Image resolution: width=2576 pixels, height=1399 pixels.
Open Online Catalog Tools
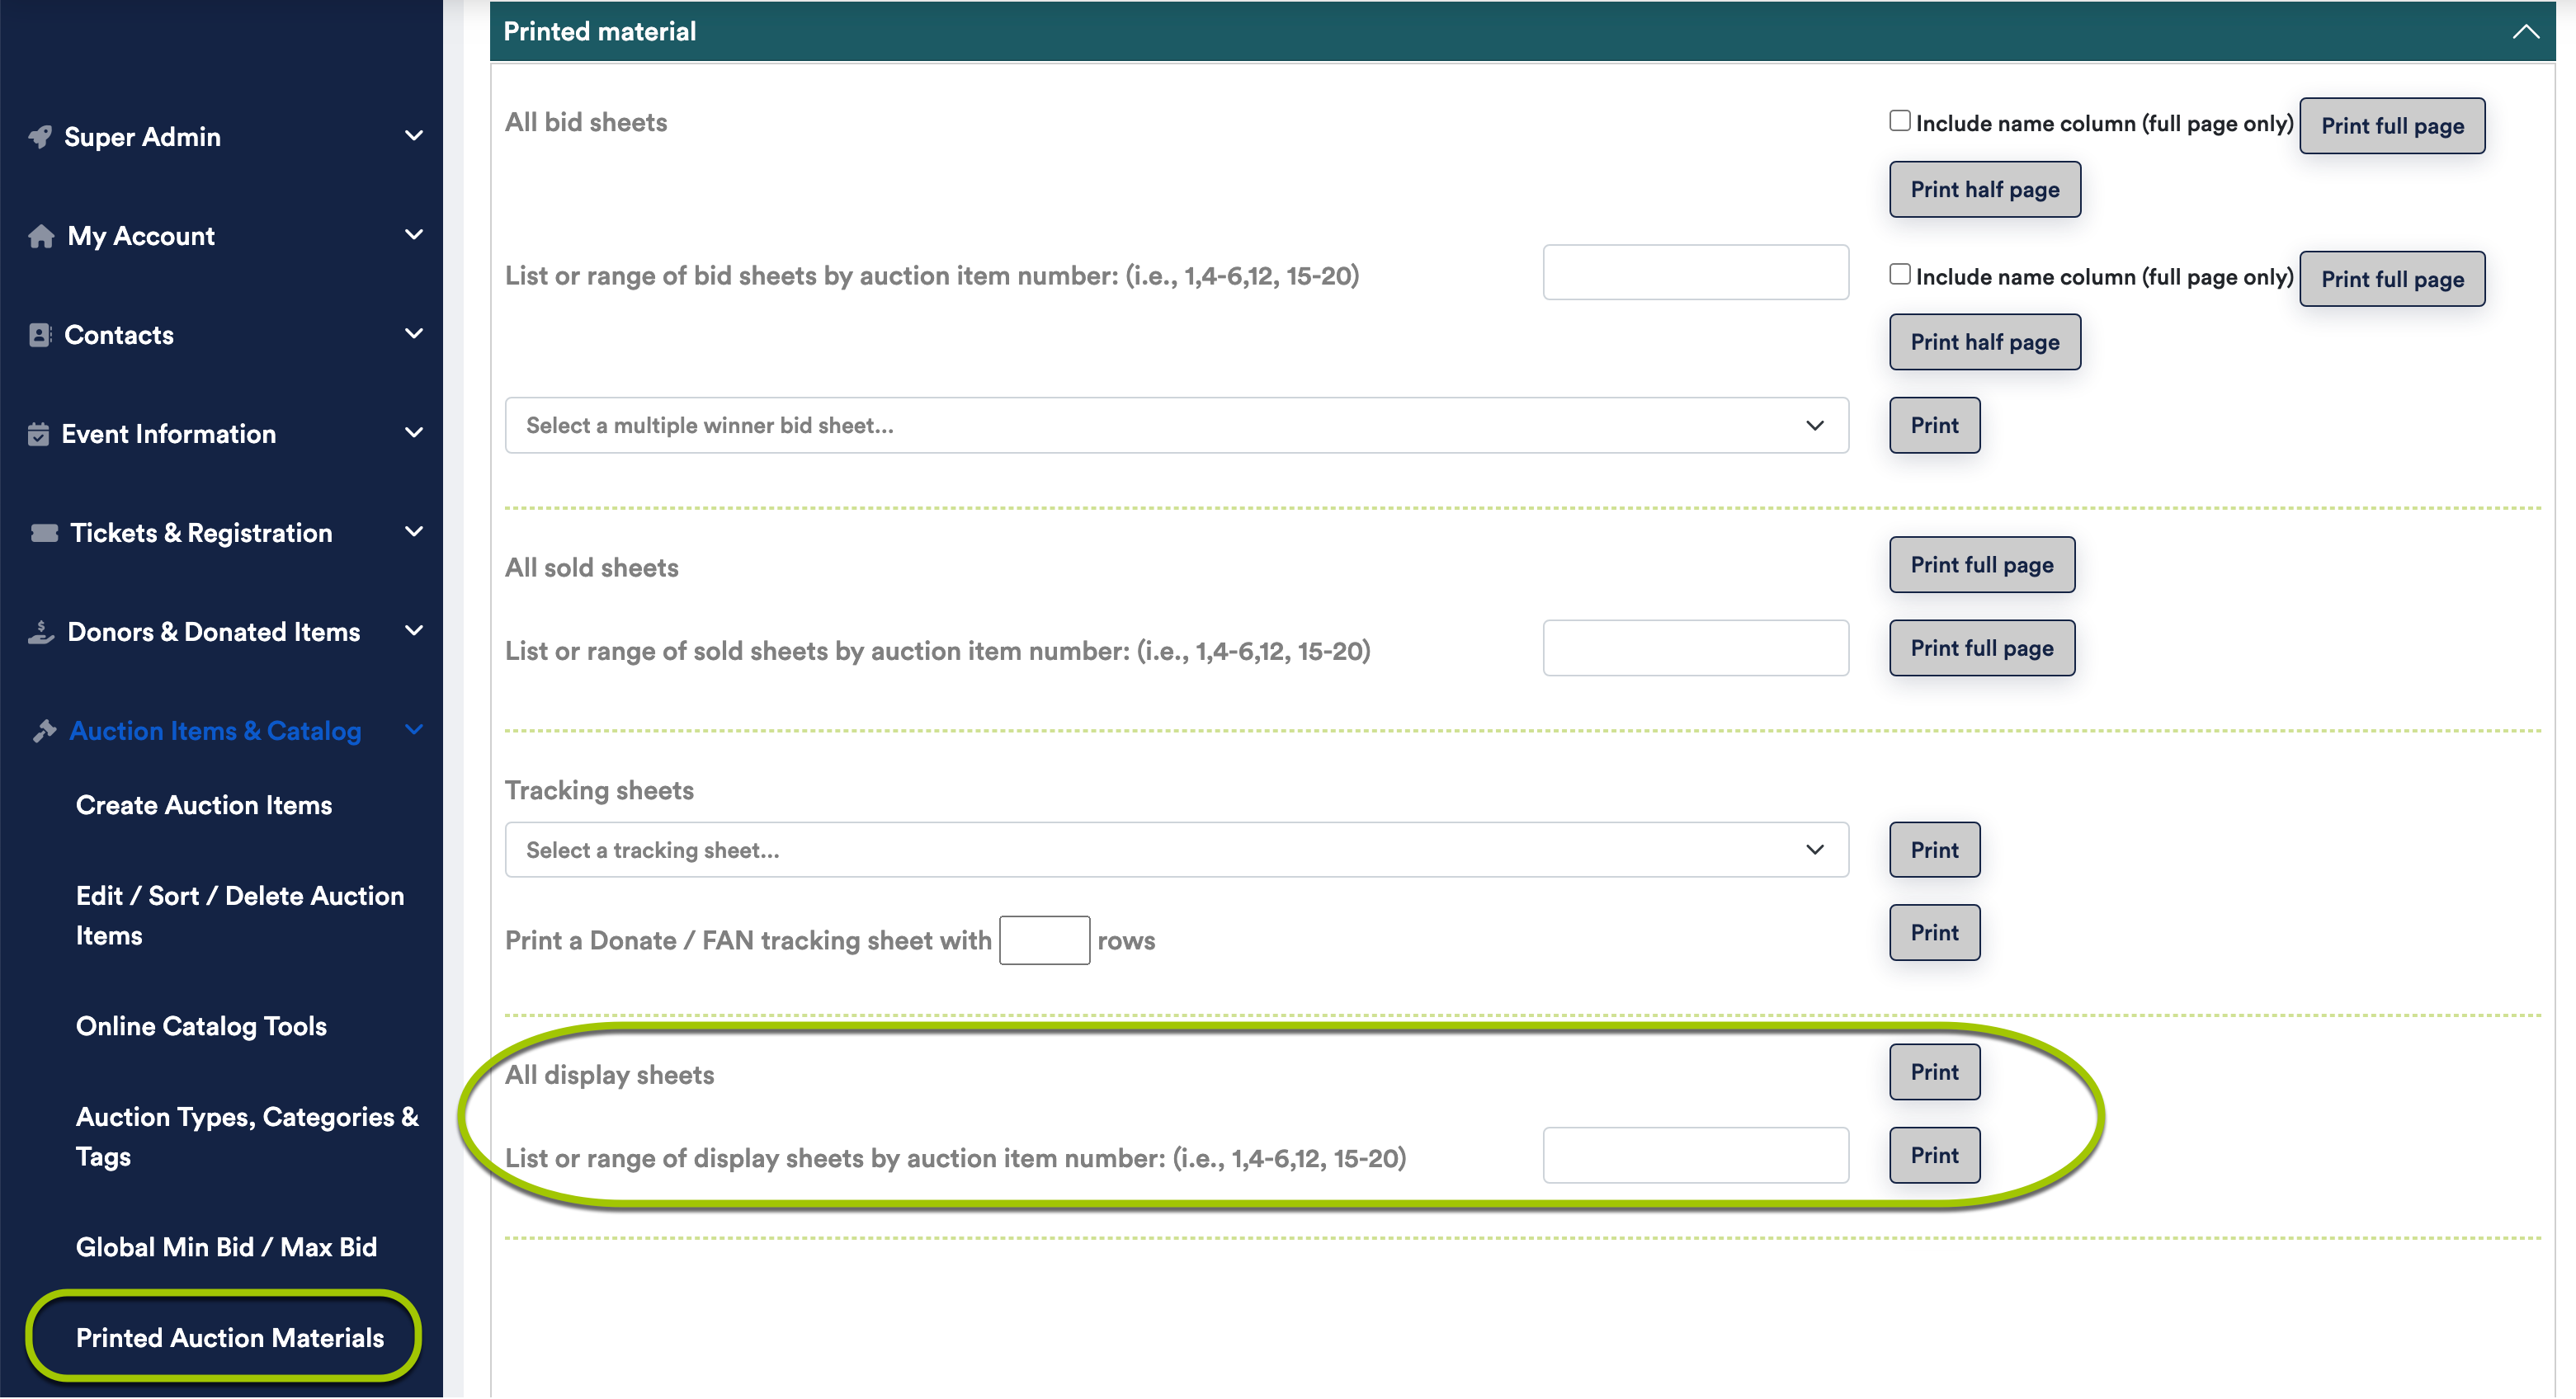[201, 1026]
